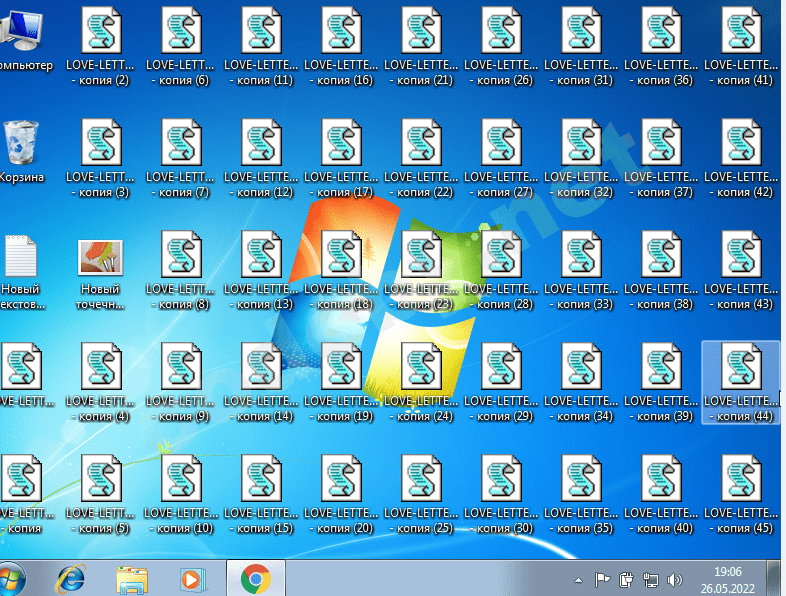
Task: Open Action Center flag icon
Action: pos(602,580)
